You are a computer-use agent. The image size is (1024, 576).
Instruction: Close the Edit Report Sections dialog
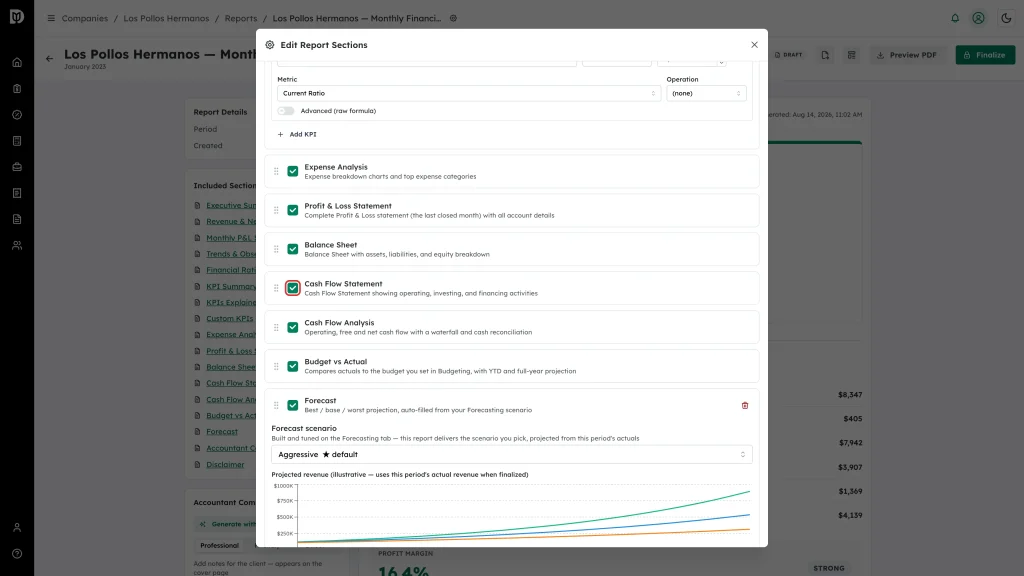point(754,45)
